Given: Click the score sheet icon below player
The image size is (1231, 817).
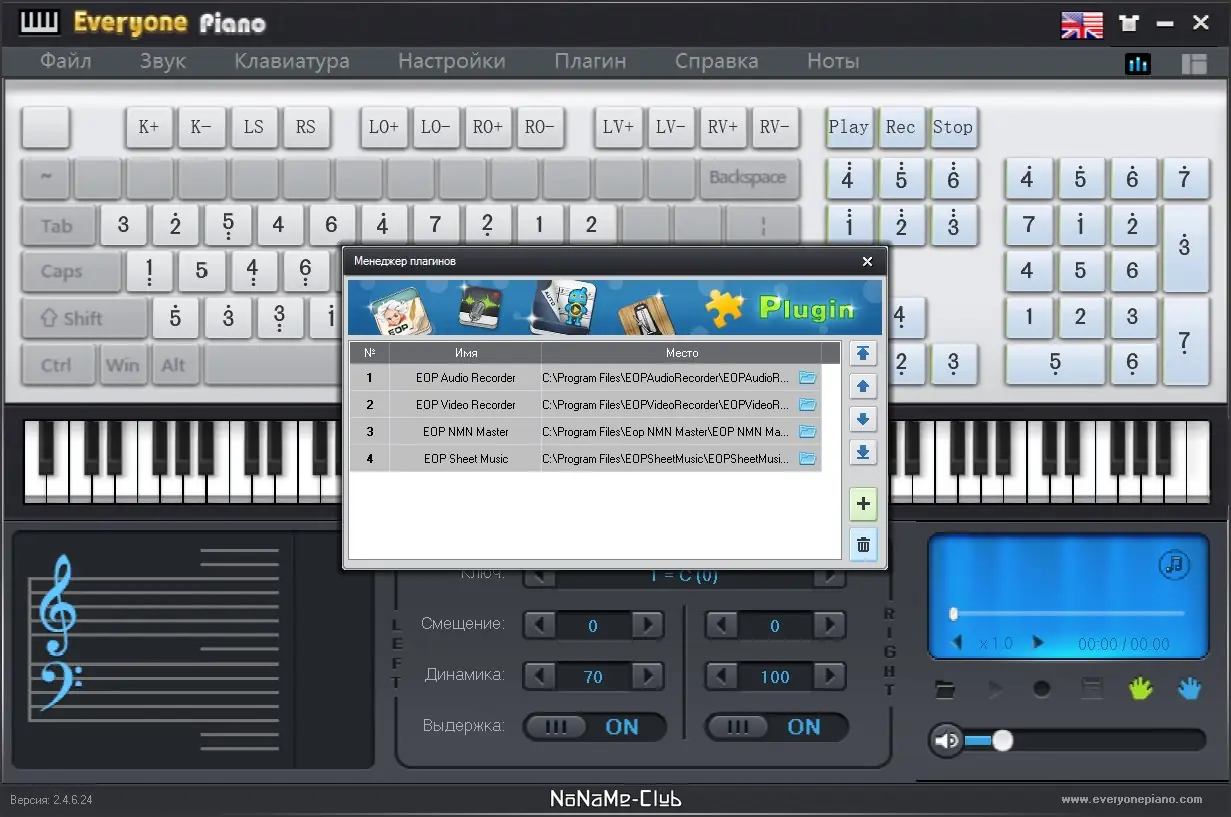Looking at the screenshot, I should [1092, 689].
